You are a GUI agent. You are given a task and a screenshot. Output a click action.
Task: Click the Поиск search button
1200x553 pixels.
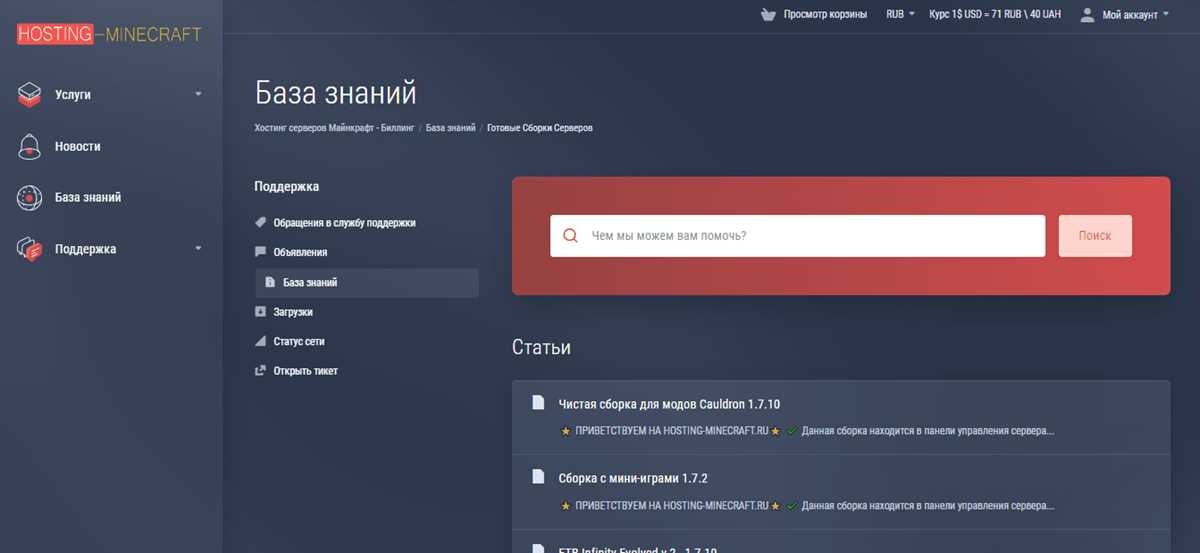[1095, 236]
